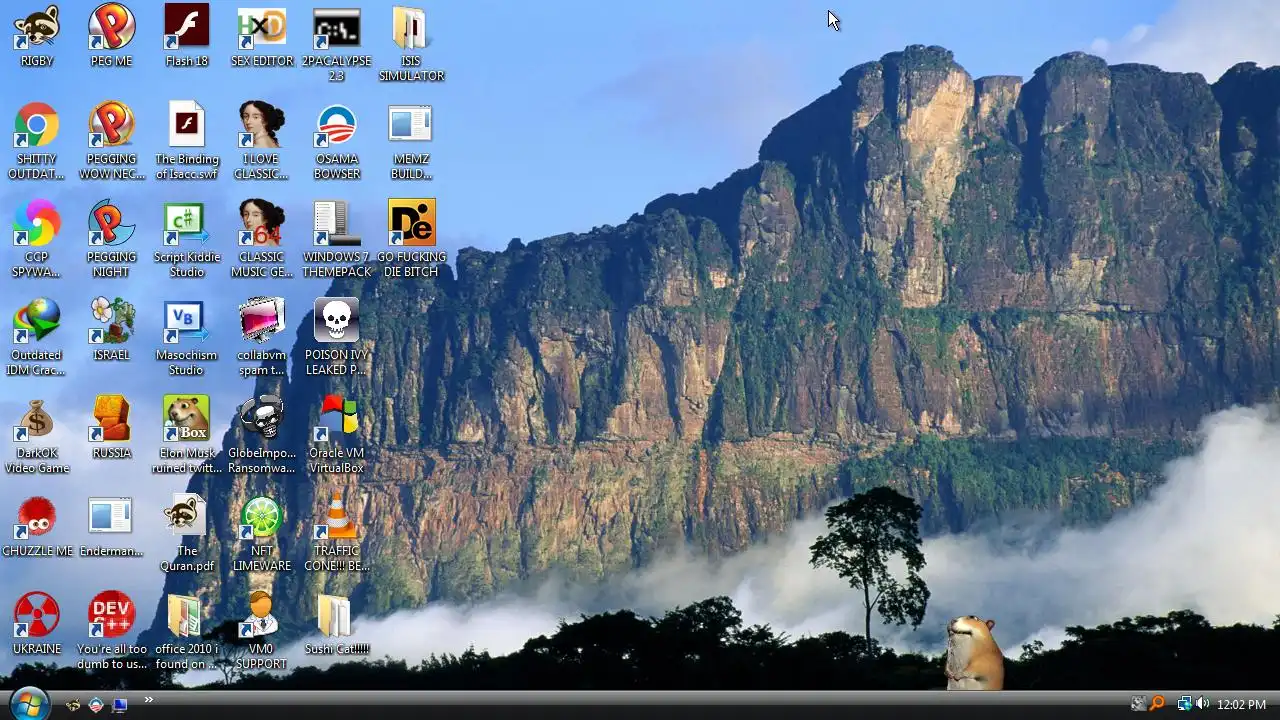Launch the PEG ME desktop shortcut

point(111,27)
